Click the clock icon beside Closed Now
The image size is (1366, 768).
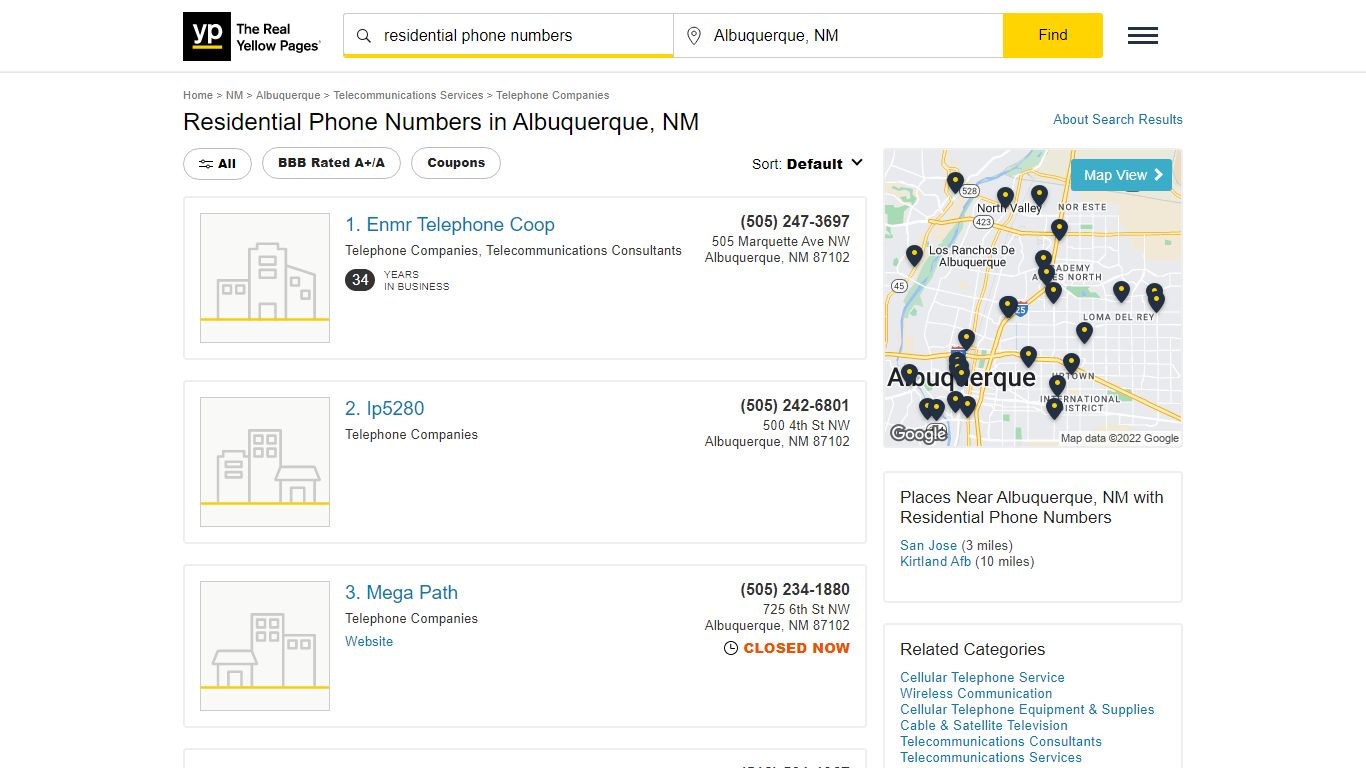click(x=731, y=648)
